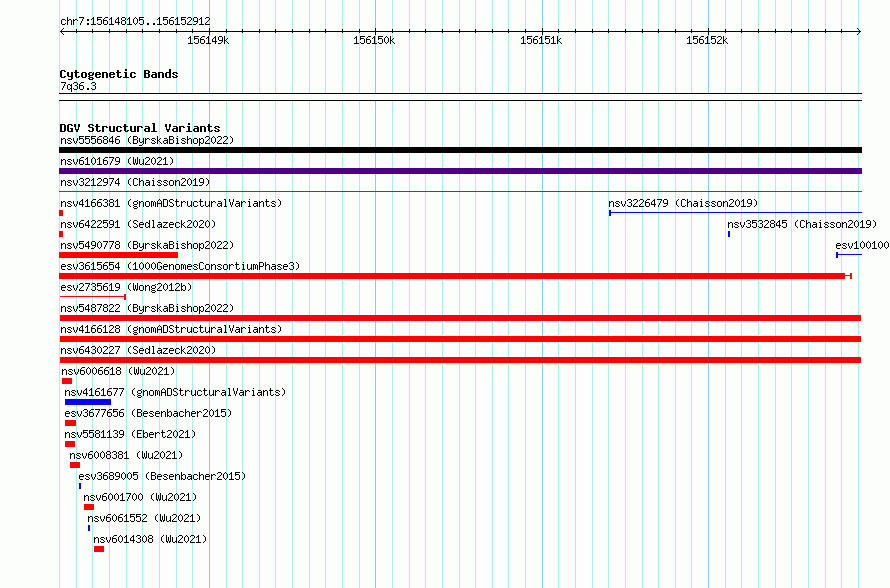
Task: Click the 156151k ruler tick label
Action: coord(541,40)
